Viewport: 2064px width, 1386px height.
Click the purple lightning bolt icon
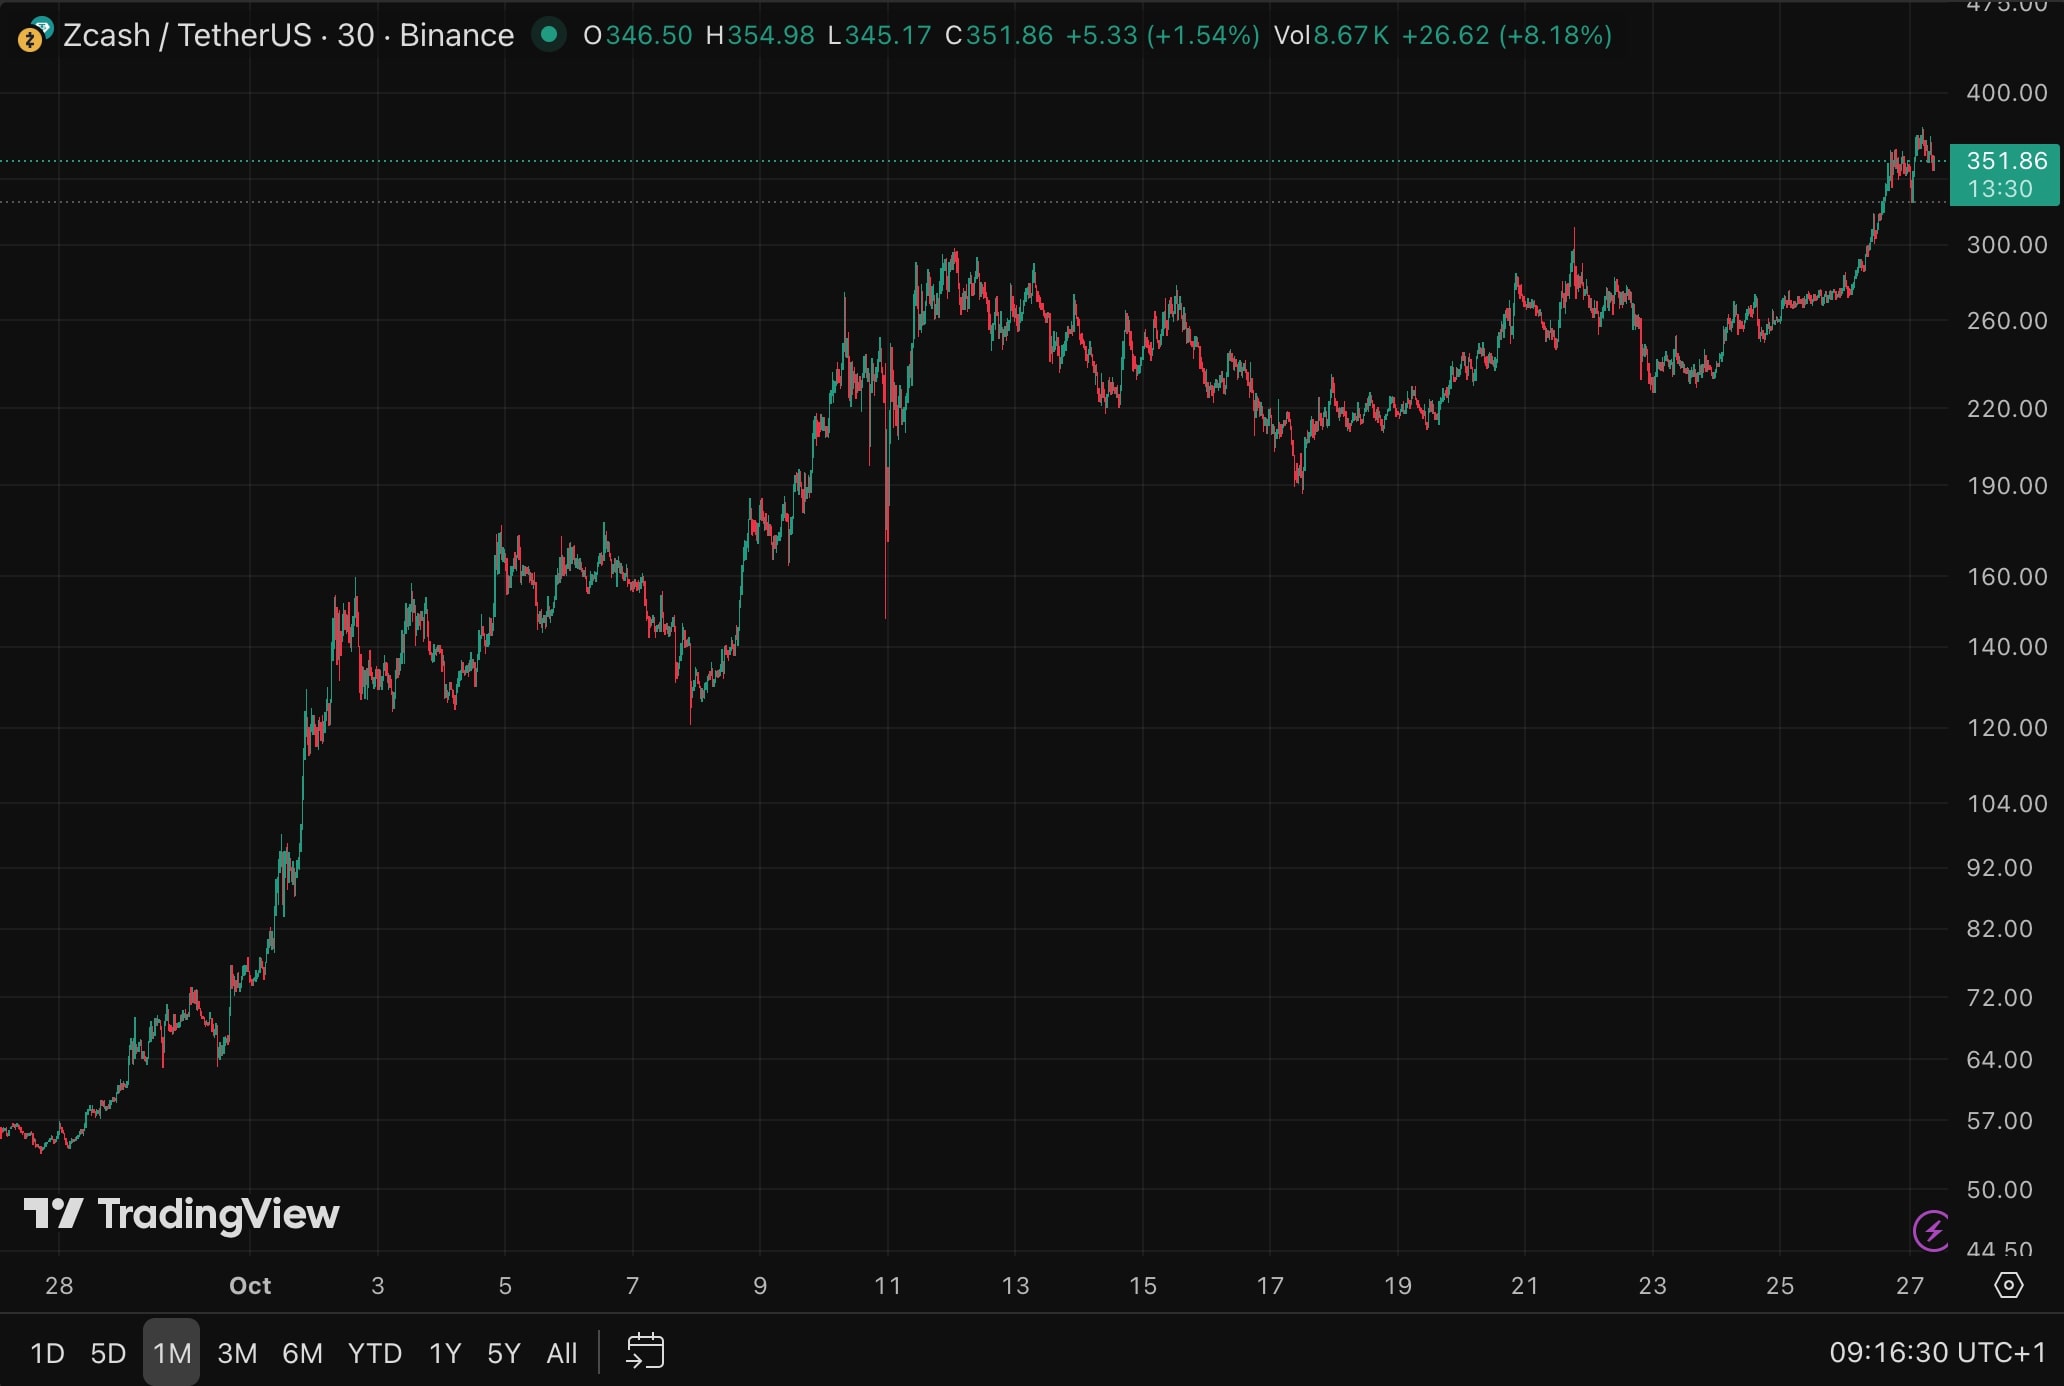coord(1931,1230)
